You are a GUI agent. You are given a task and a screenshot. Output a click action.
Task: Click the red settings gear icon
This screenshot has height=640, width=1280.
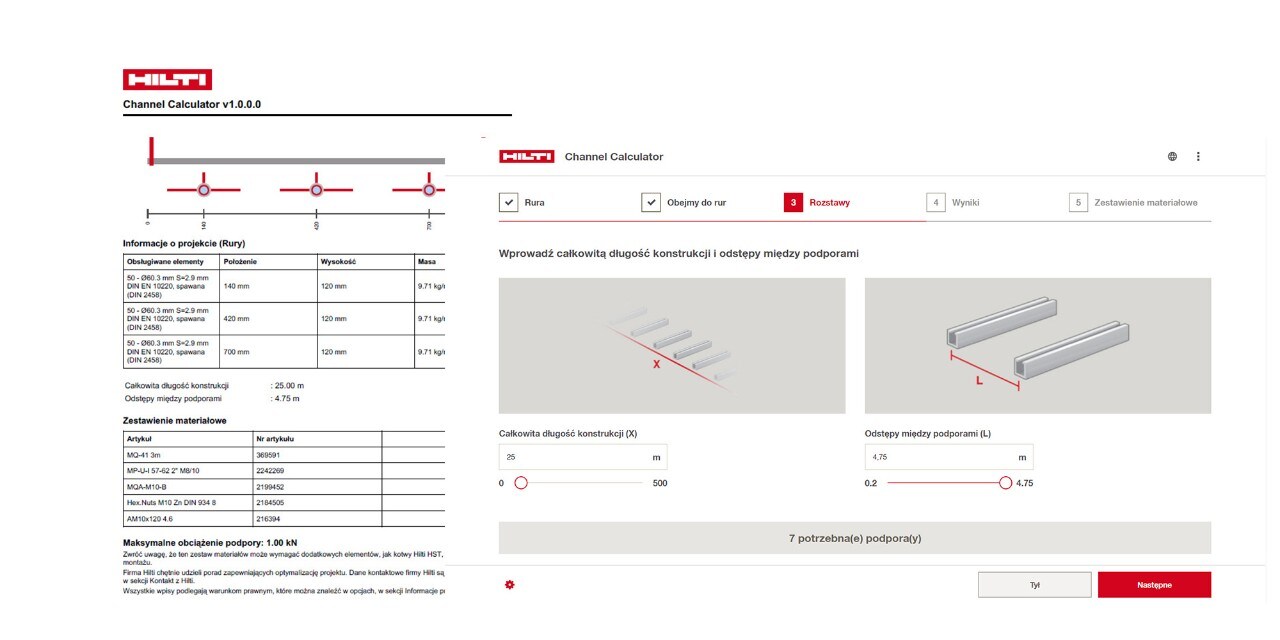point(509,584)
